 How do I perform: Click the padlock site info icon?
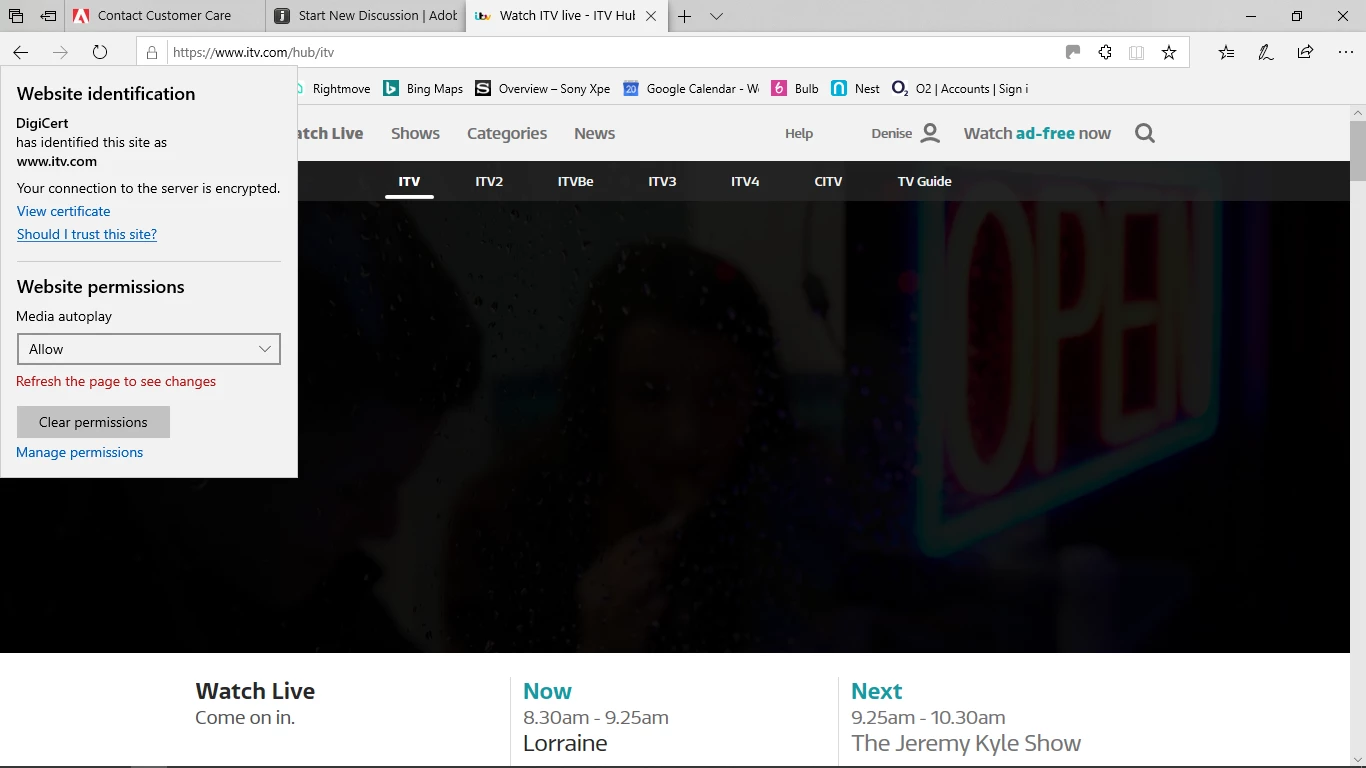pyautogui.click(x=153, y=53)
